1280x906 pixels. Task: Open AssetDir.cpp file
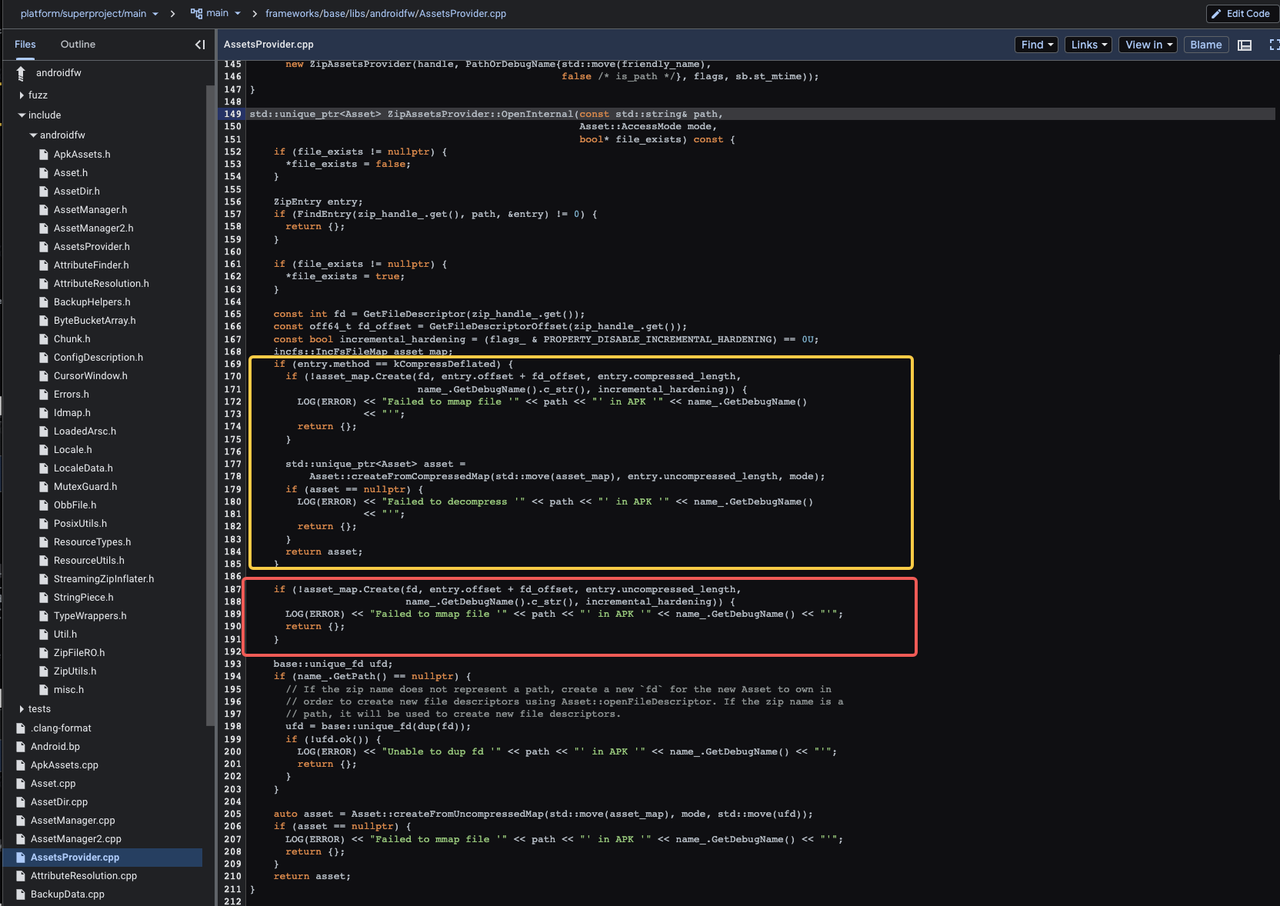pyautogui.click(x=59, y=802)
